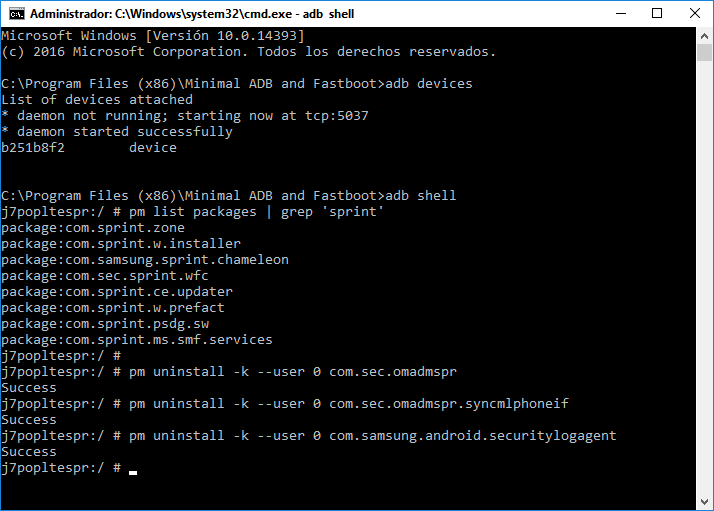
Task: Click the tcp:5037 daemon message line
Action: click(x=185, y=116)
